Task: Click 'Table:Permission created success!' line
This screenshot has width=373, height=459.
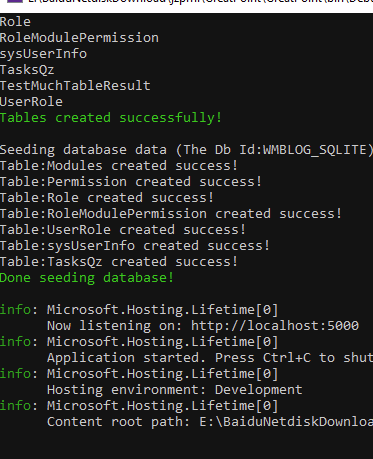Action: point(131,182)
